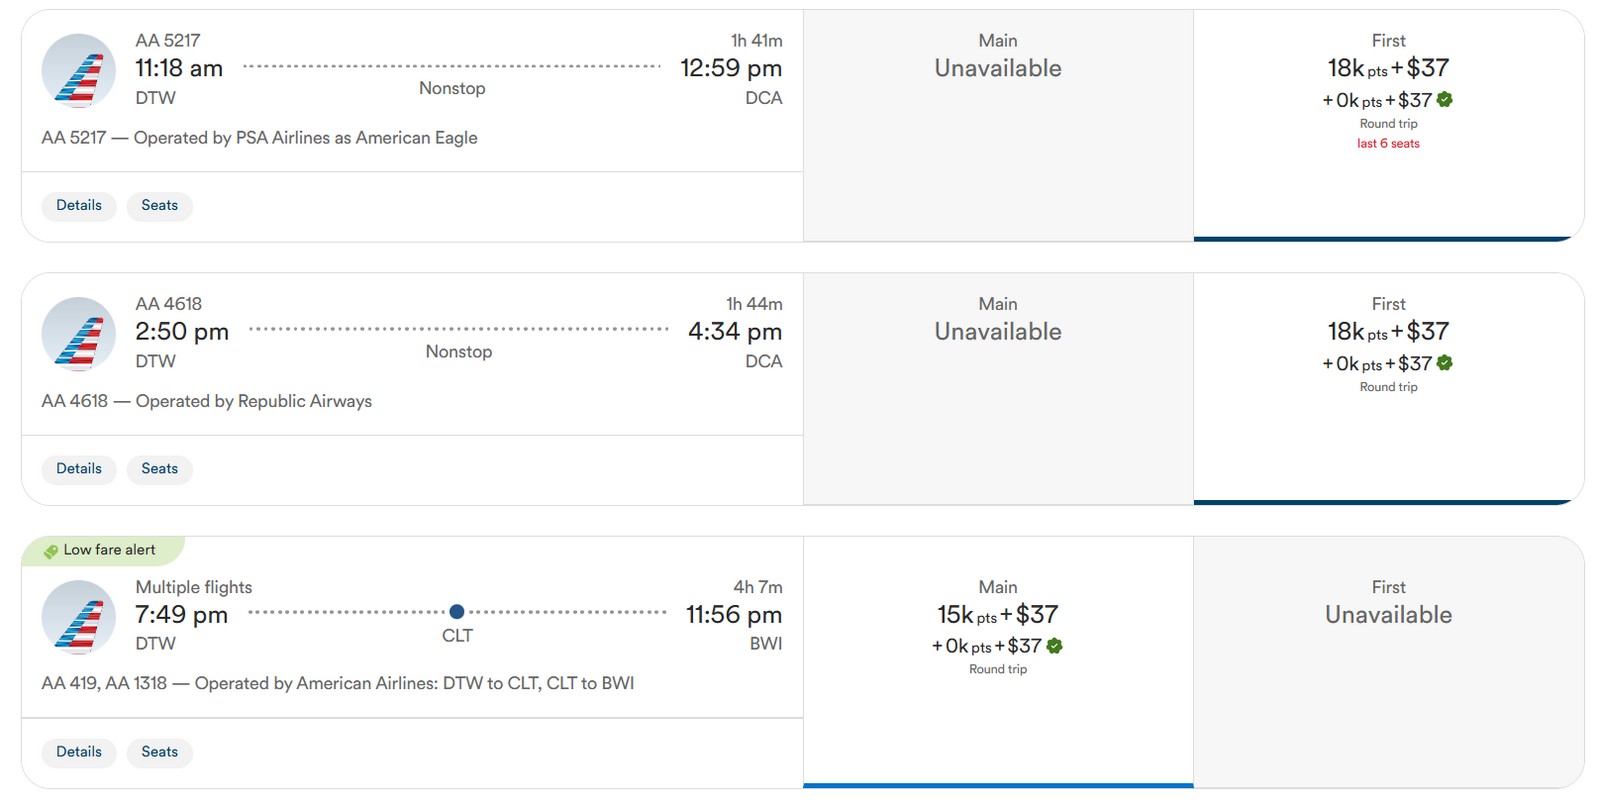1600x807 pixels.
Task: Click the American Airlines logo for AA 4618
Action: click(78, 333)
